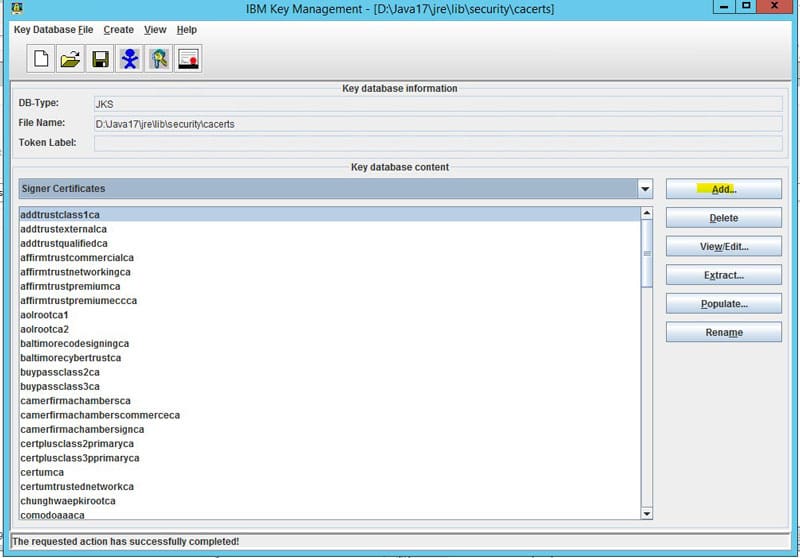Select affirmtrustpremiumeccca certificate
Viewport: 800px width, 558px height.
[330, 300]
